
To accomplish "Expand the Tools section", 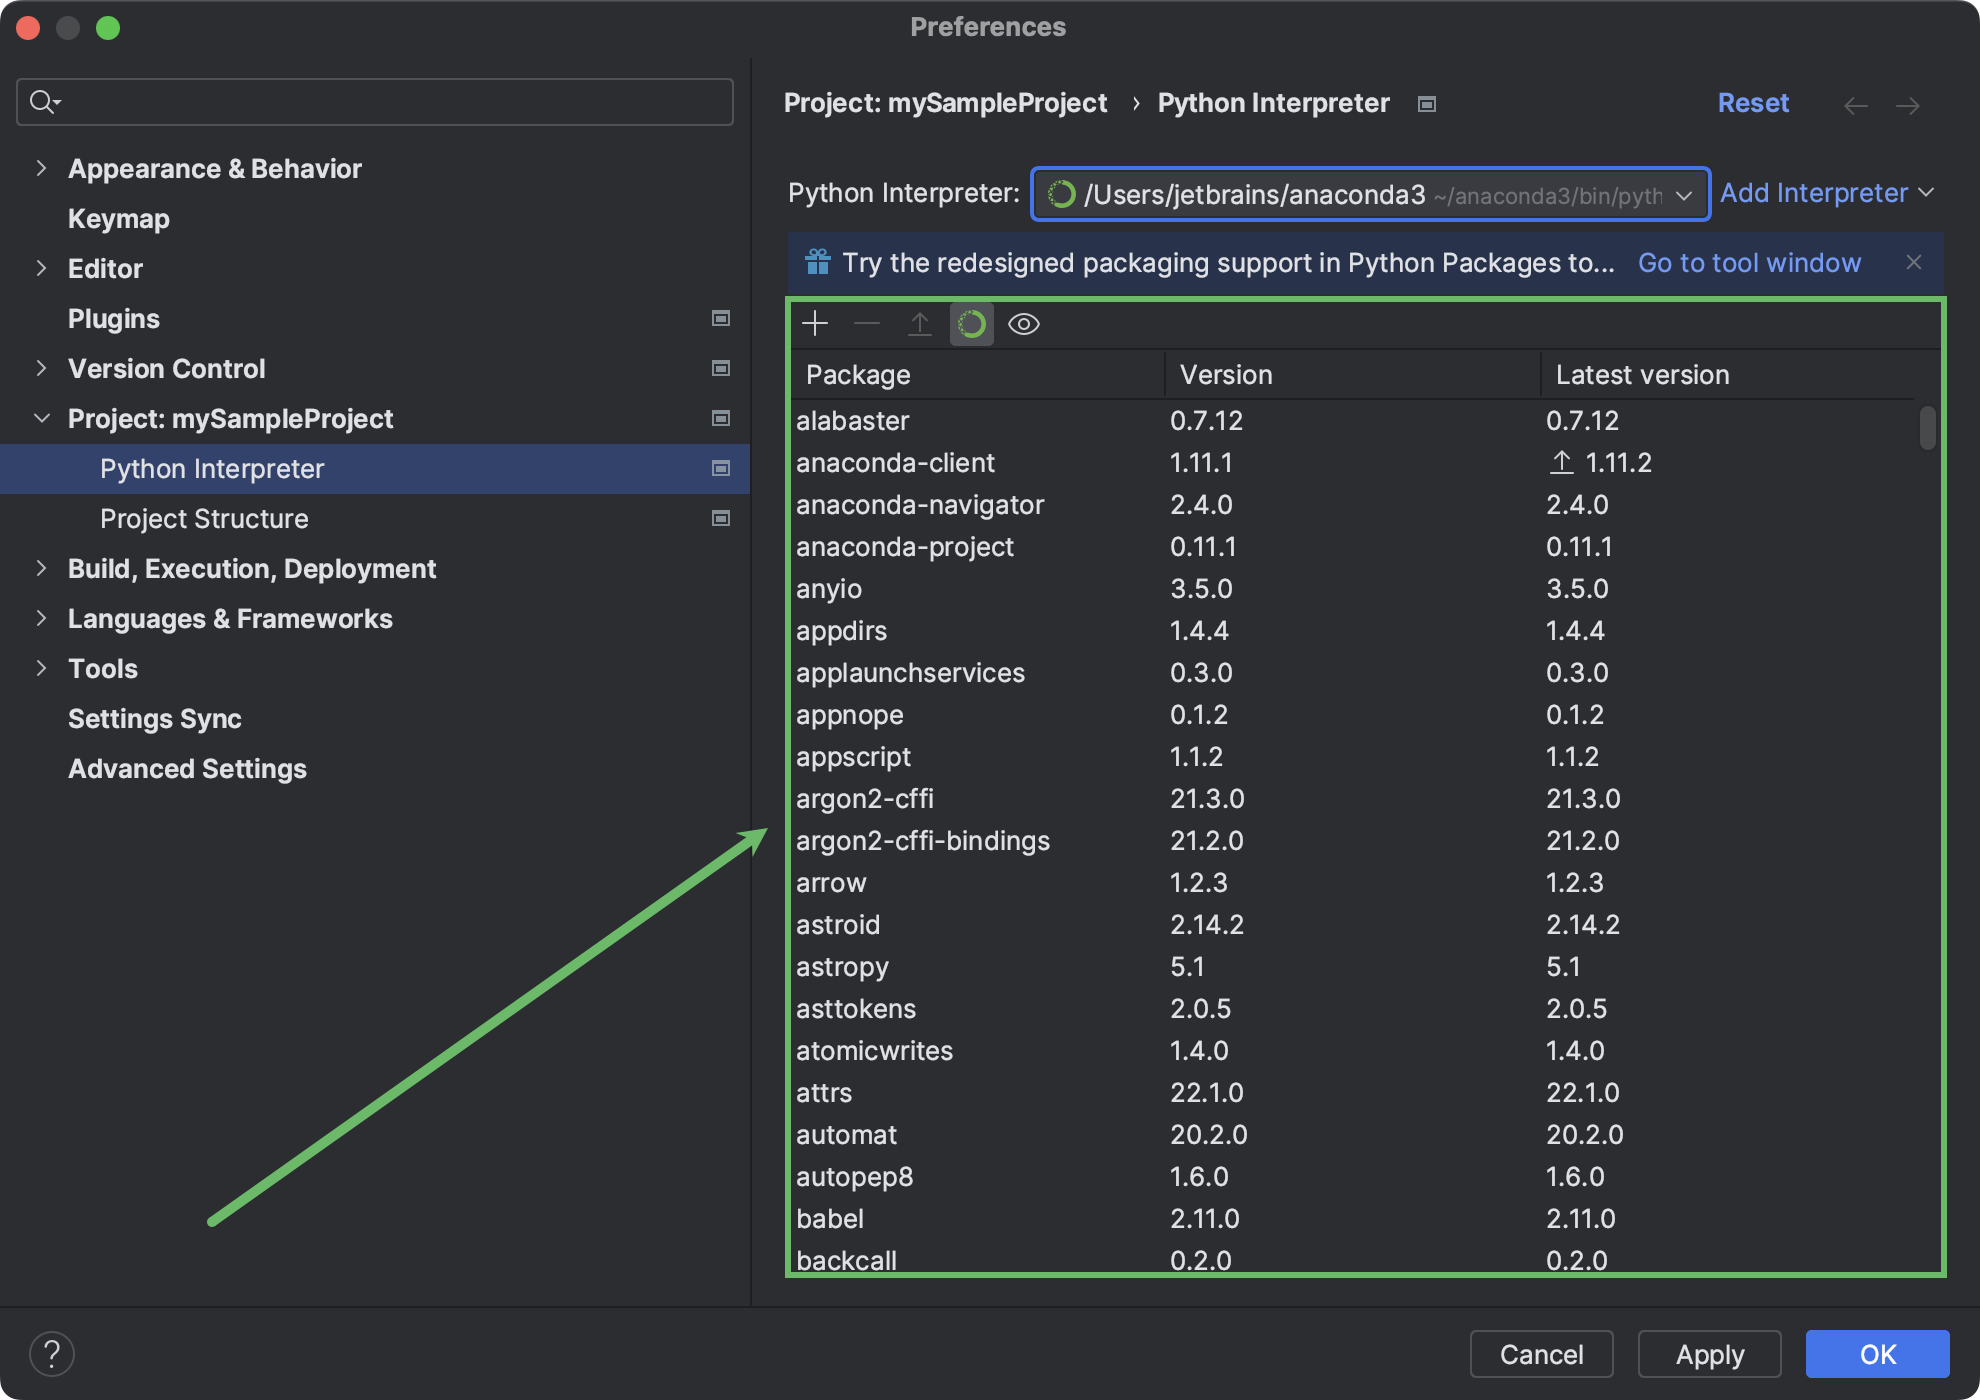I will pos(41,668).
